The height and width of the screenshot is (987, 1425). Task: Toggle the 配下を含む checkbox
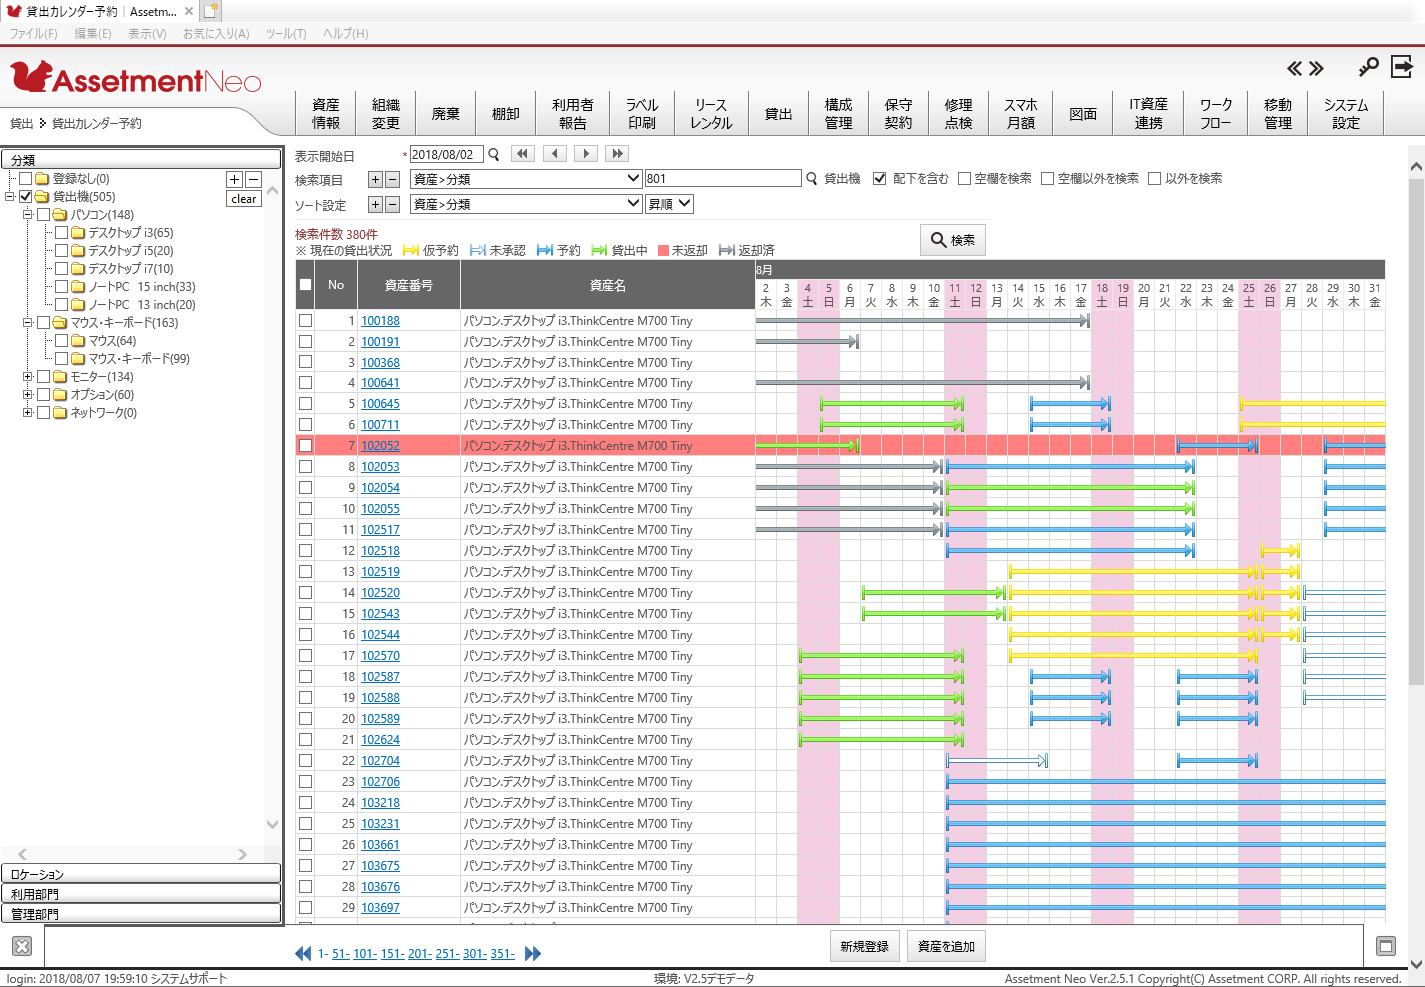[880, 179]
